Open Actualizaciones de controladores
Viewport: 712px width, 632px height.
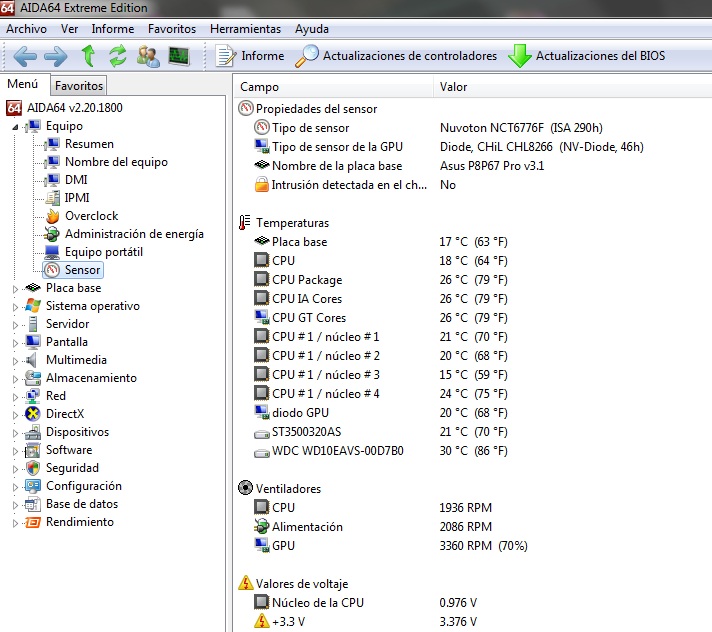396,56
